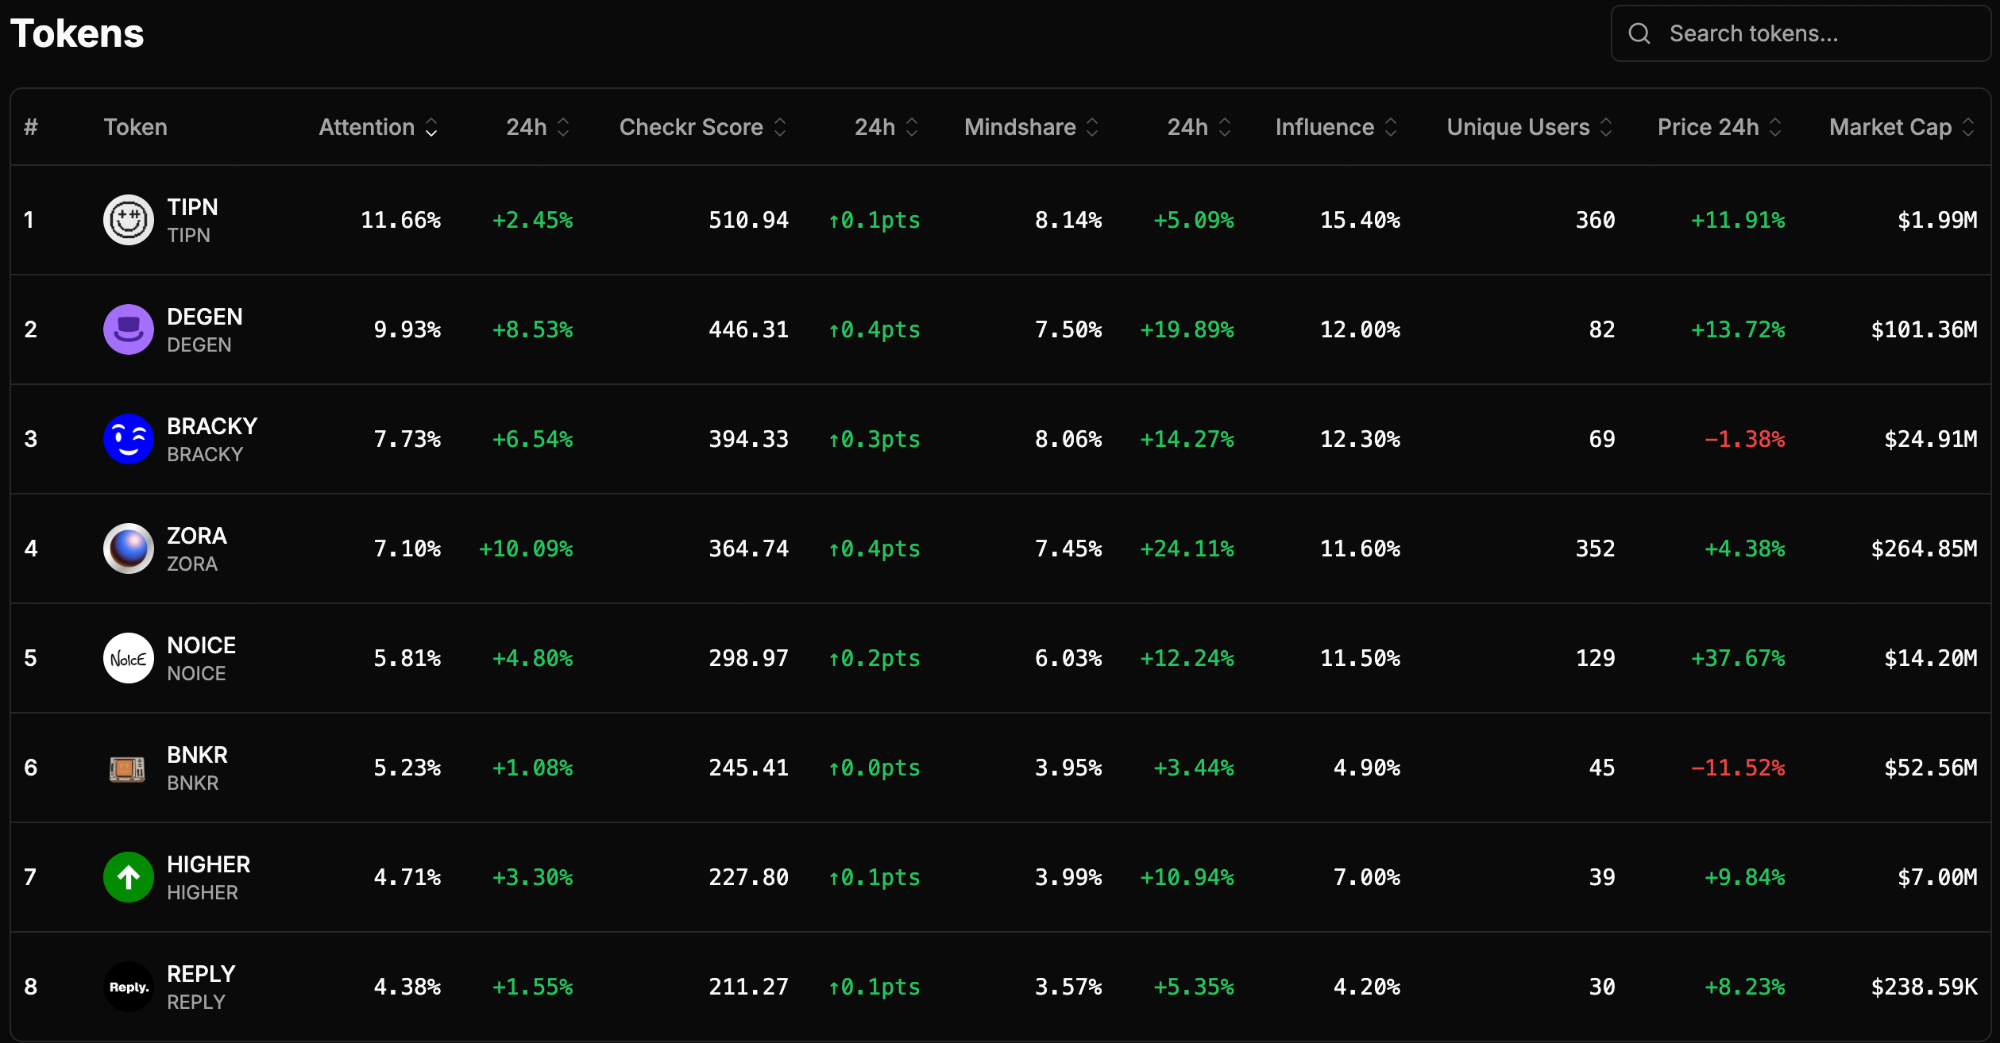Click TIPN Checkr Score 510.94
2000x1043 pixels.
[x=748, y=220]
